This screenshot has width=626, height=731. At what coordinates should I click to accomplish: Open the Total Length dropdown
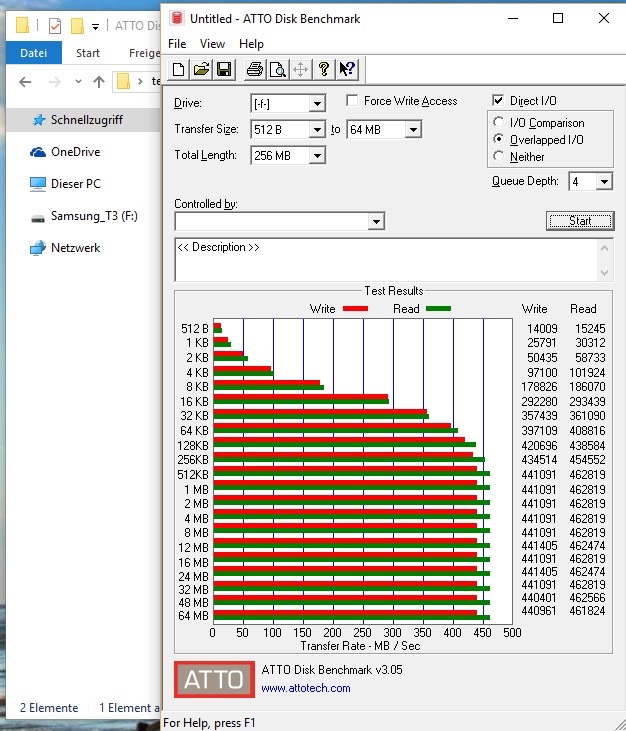[317, 156]
